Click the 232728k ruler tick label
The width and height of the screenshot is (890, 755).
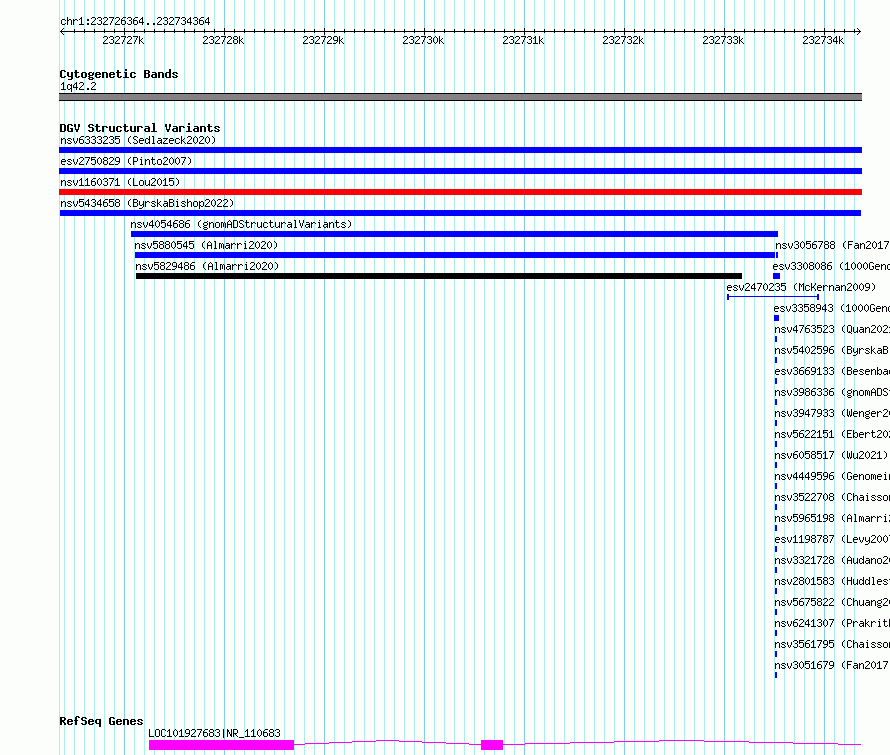pos(223,40)
